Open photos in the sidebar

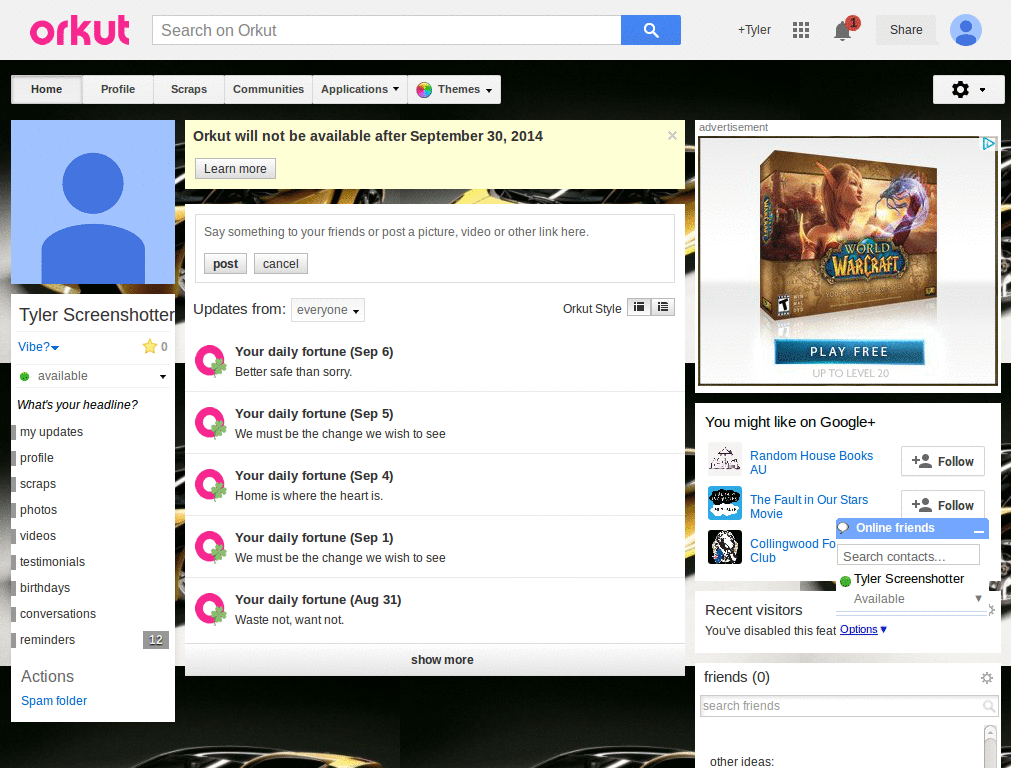point(39,509)
